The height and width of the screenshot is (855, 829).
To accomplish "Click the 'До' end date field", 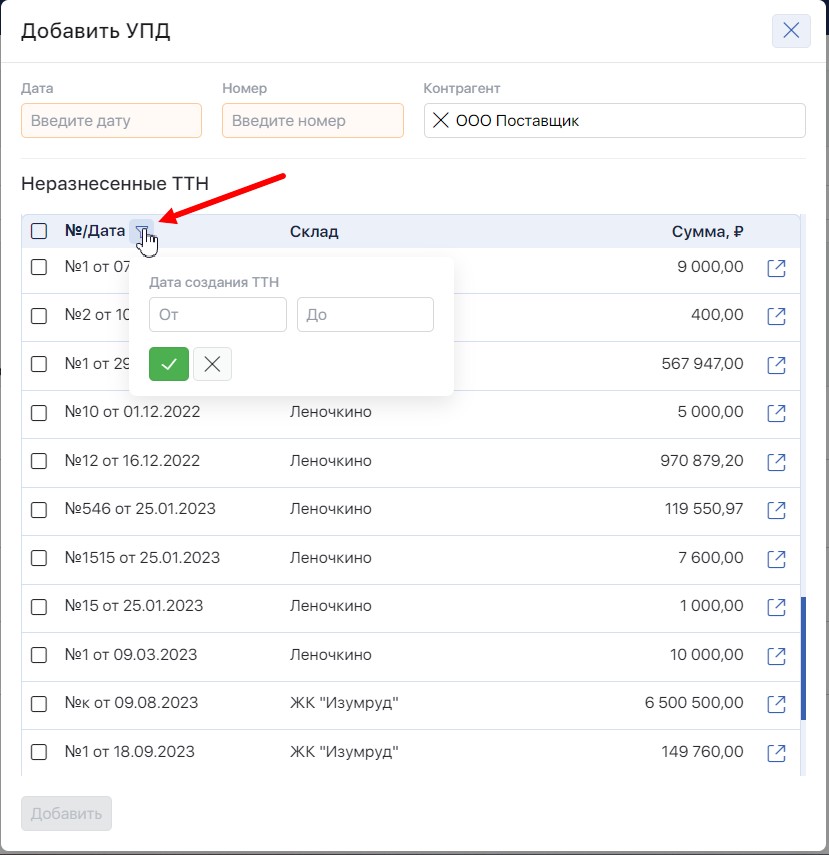I will pyautogui.click(x=365, y=315).
